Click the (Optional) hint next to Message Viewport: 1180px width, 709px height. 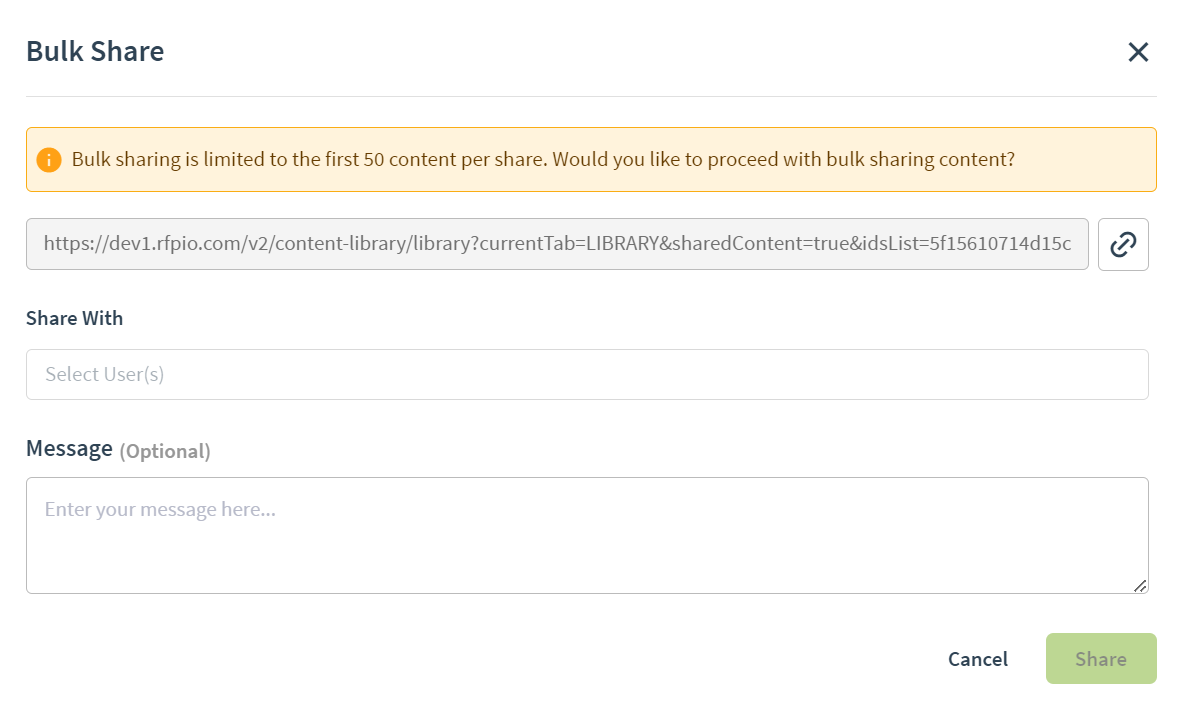point(165,451)
